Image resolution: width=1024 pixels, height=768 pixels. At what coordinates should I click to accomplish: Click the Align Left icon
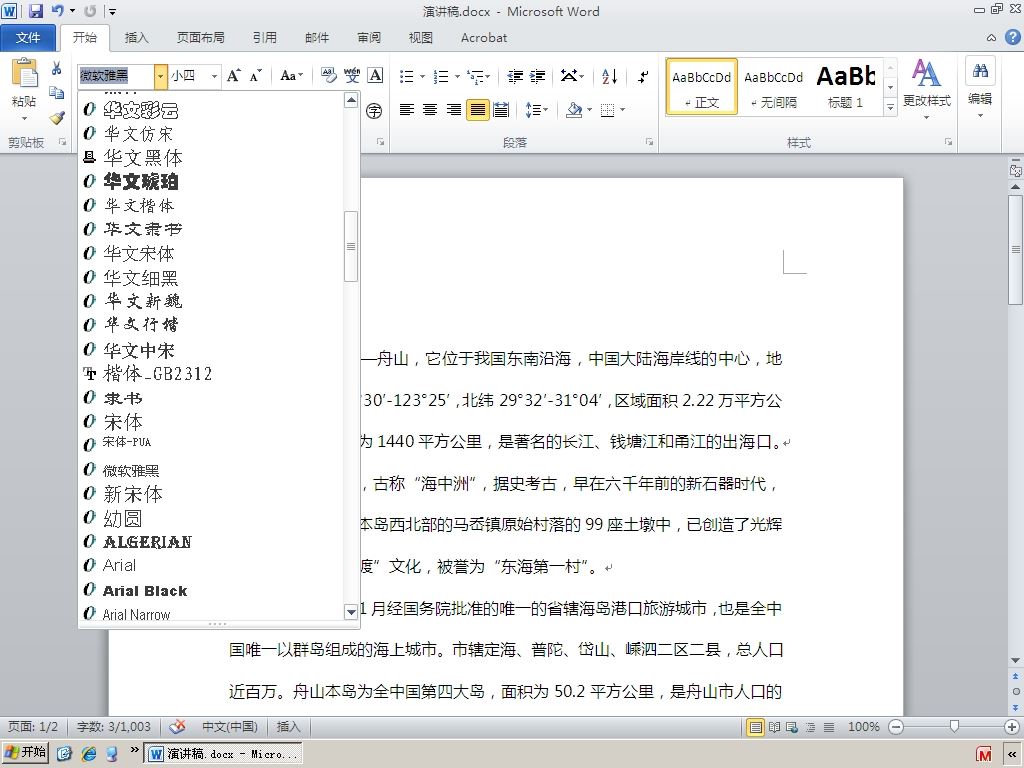(x=407, y=110)
